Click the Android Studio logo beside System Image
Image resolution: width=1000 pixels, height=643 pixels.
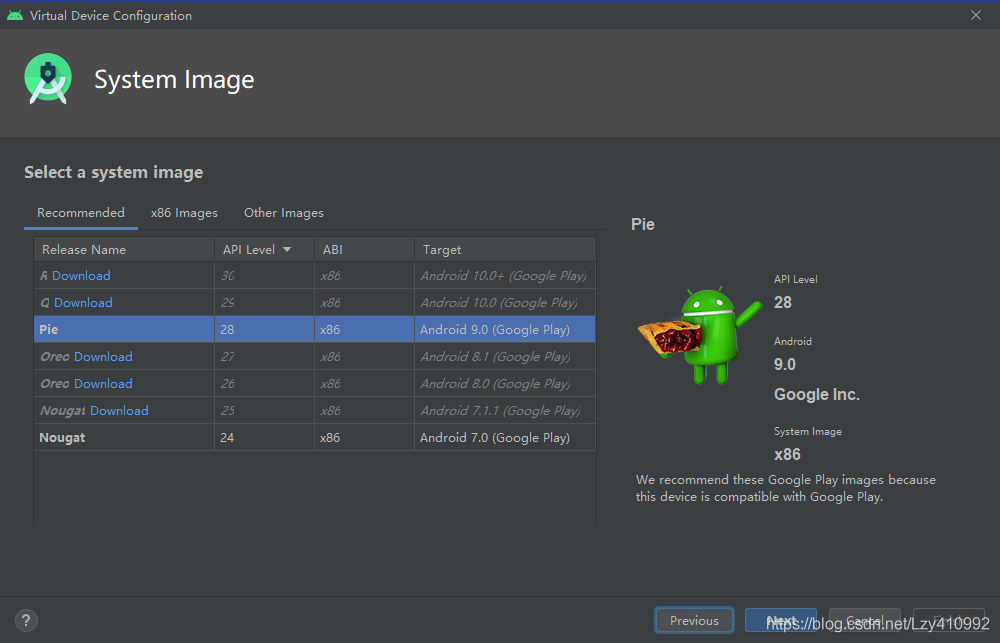[48, 78]
